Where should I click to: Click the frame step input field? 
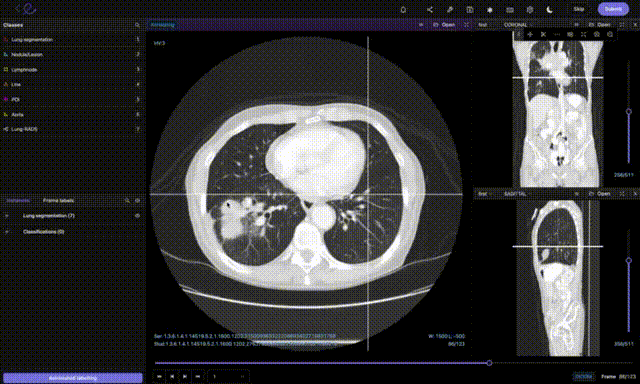(x=228, y=376)
